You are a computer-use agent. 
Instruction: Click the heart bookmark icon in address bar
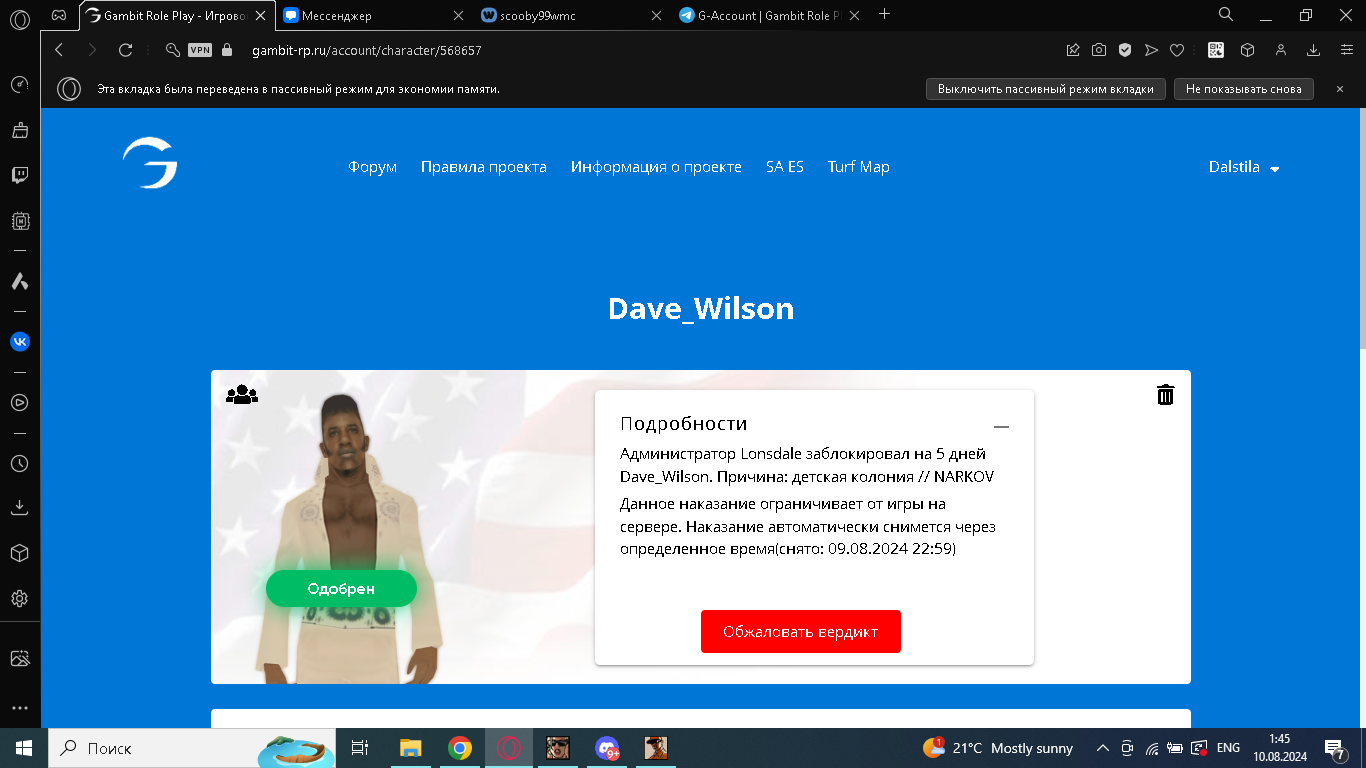click(x=1177, y=50)
